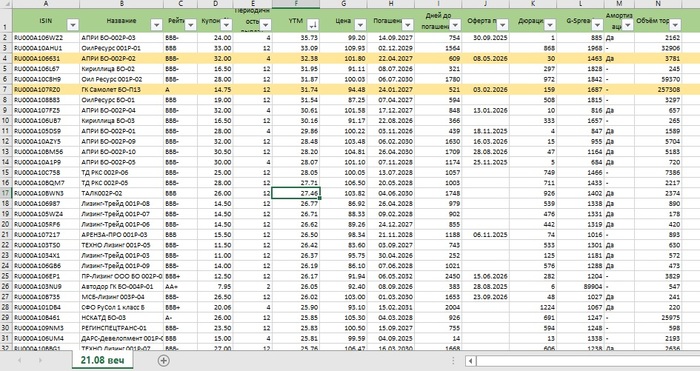
Task: Click the next sheet navigation arrow
Action: point(41,360)
